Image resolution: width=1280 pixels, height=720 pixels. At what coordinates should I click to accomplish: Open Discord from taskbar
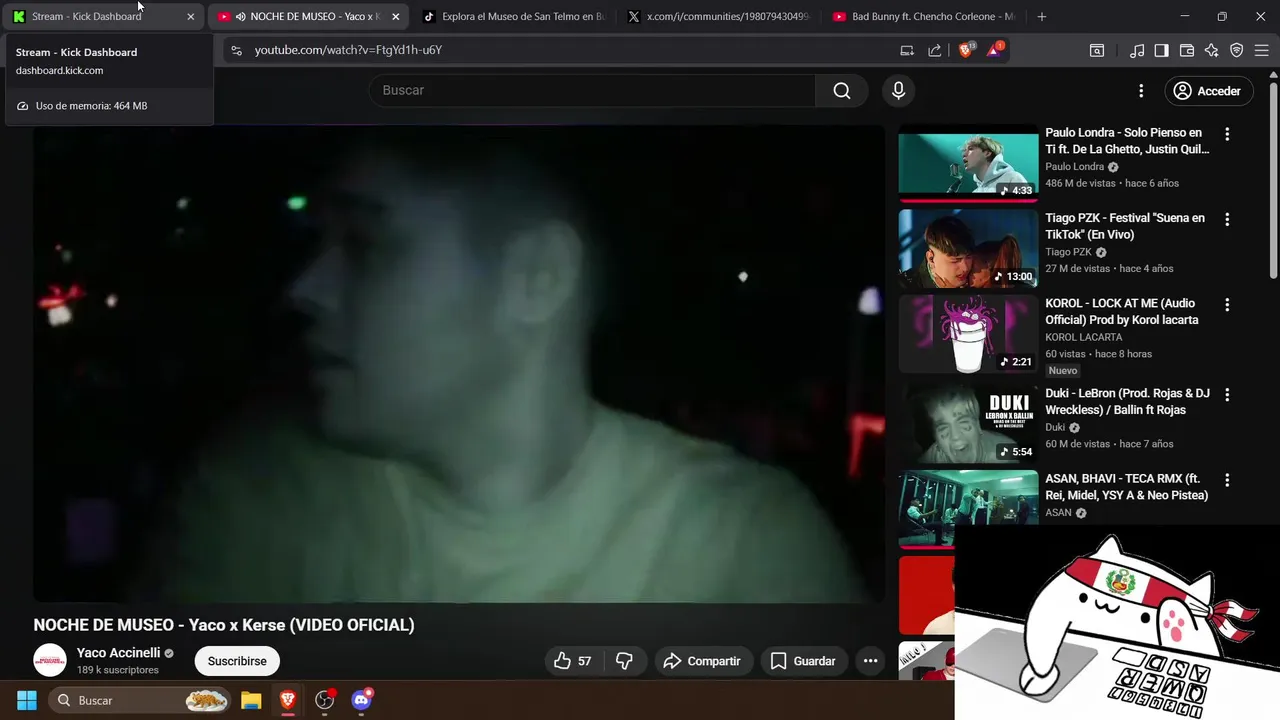click(x=362, y=700)
